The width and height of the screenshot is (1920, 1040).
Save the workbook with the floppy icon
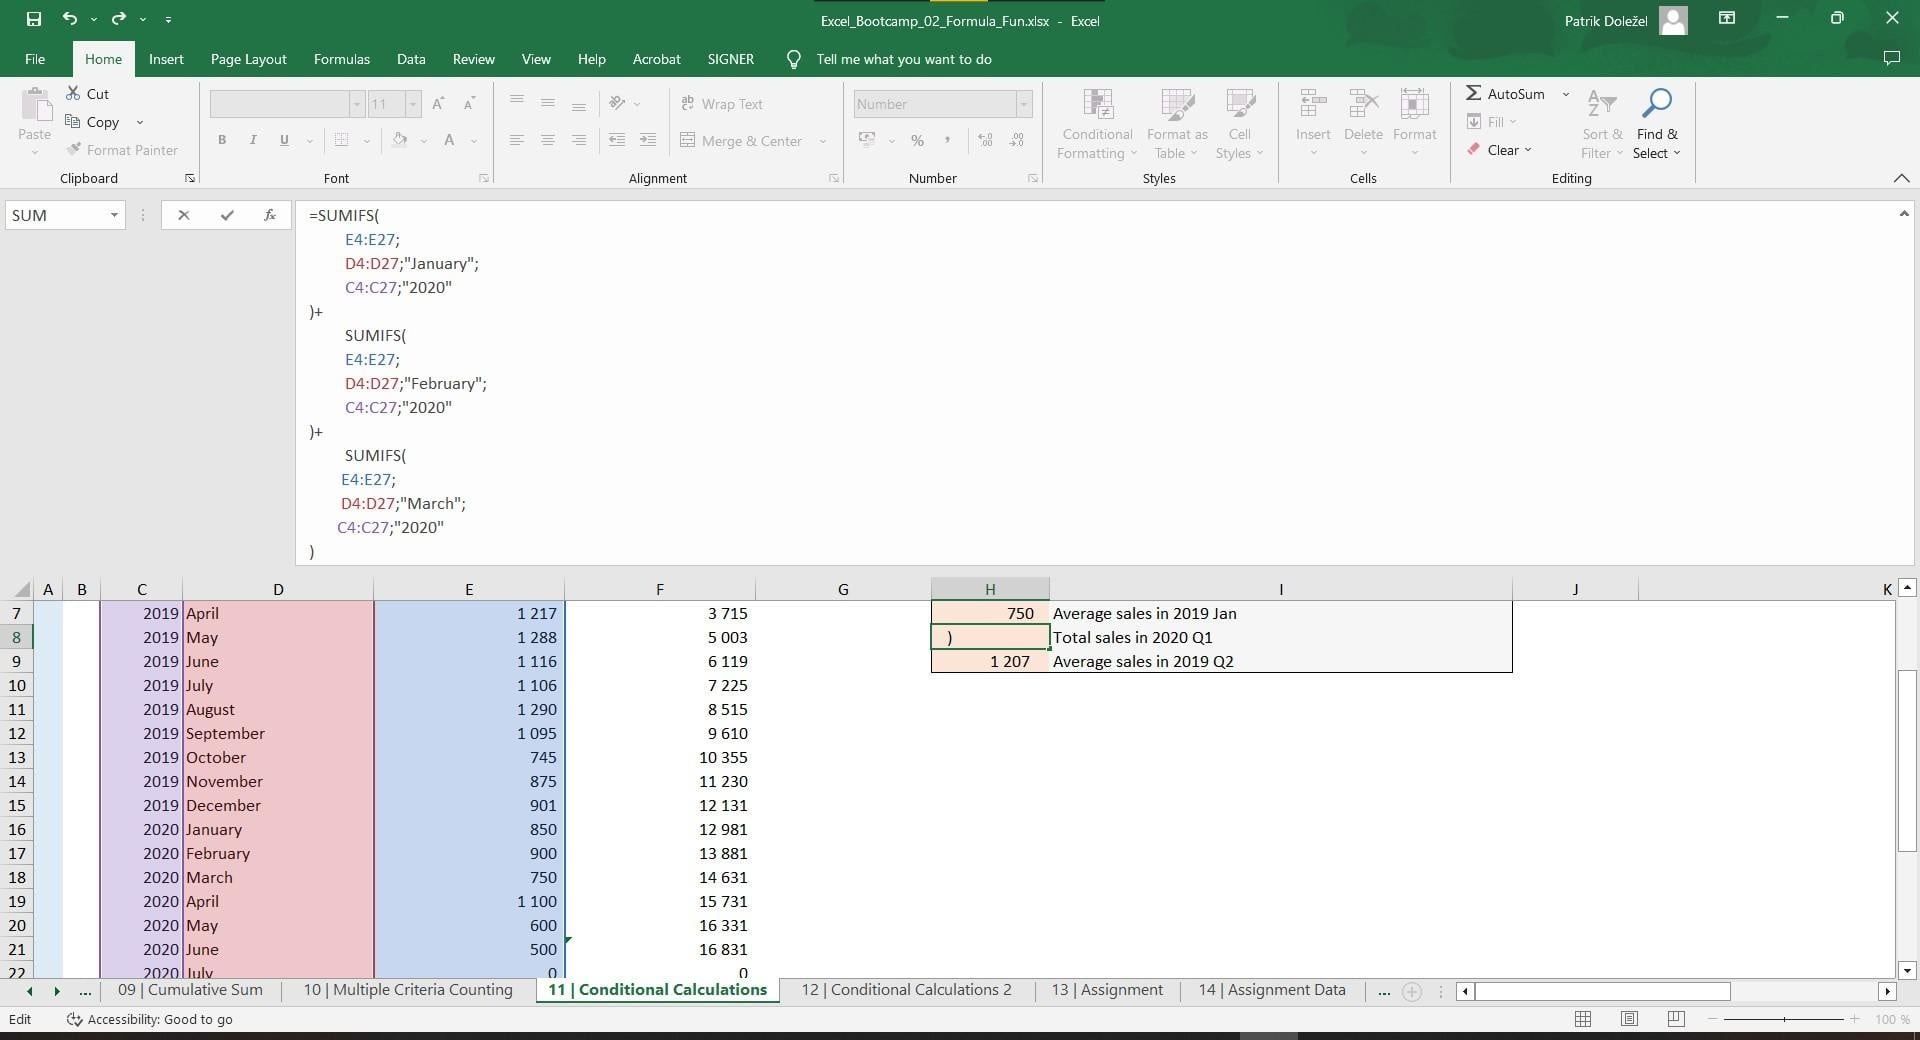pos(34,19)
